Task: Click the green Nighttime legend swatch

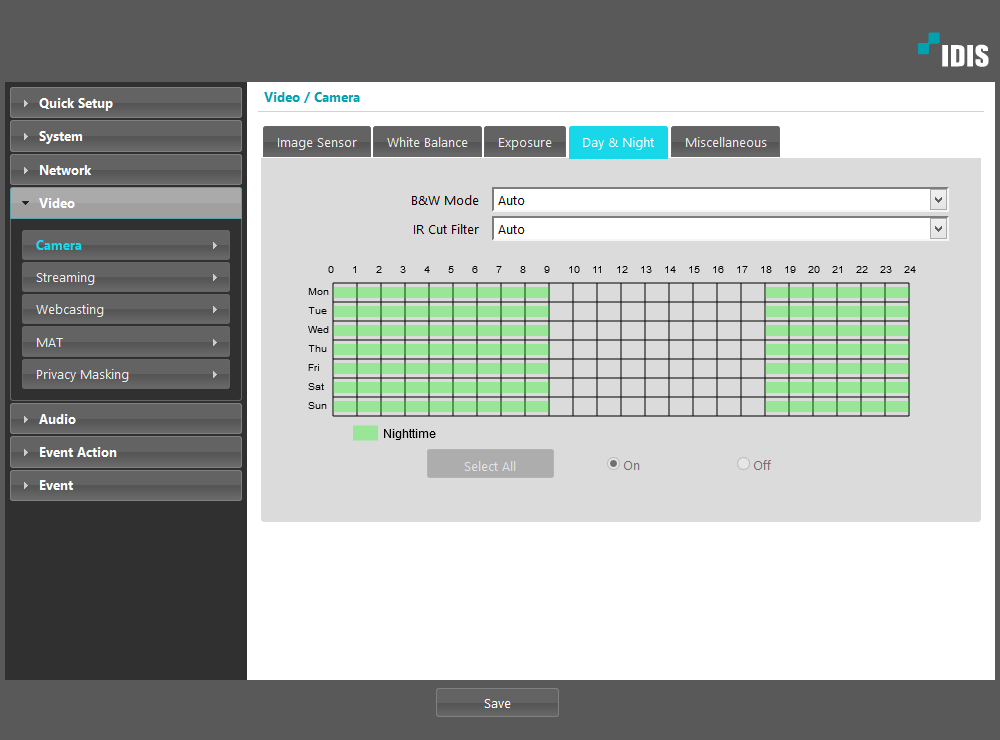Action: [365, 434]
